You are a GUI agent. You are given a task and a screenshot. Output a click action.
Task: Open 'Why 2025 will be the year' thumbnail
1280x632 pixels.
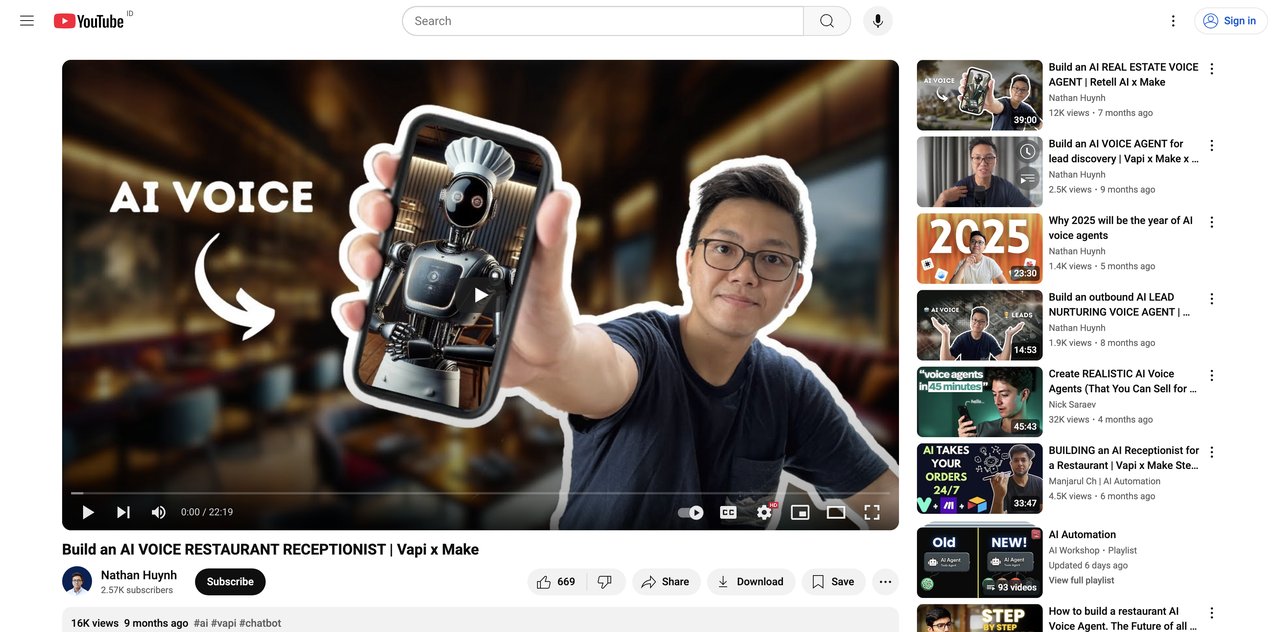(x=980, y=249)
